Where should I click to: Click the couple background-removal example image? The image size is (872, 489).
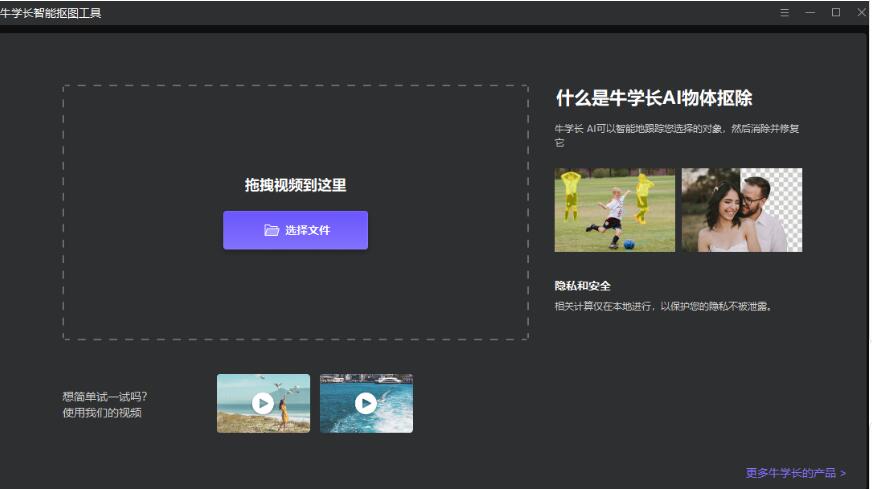742,210
